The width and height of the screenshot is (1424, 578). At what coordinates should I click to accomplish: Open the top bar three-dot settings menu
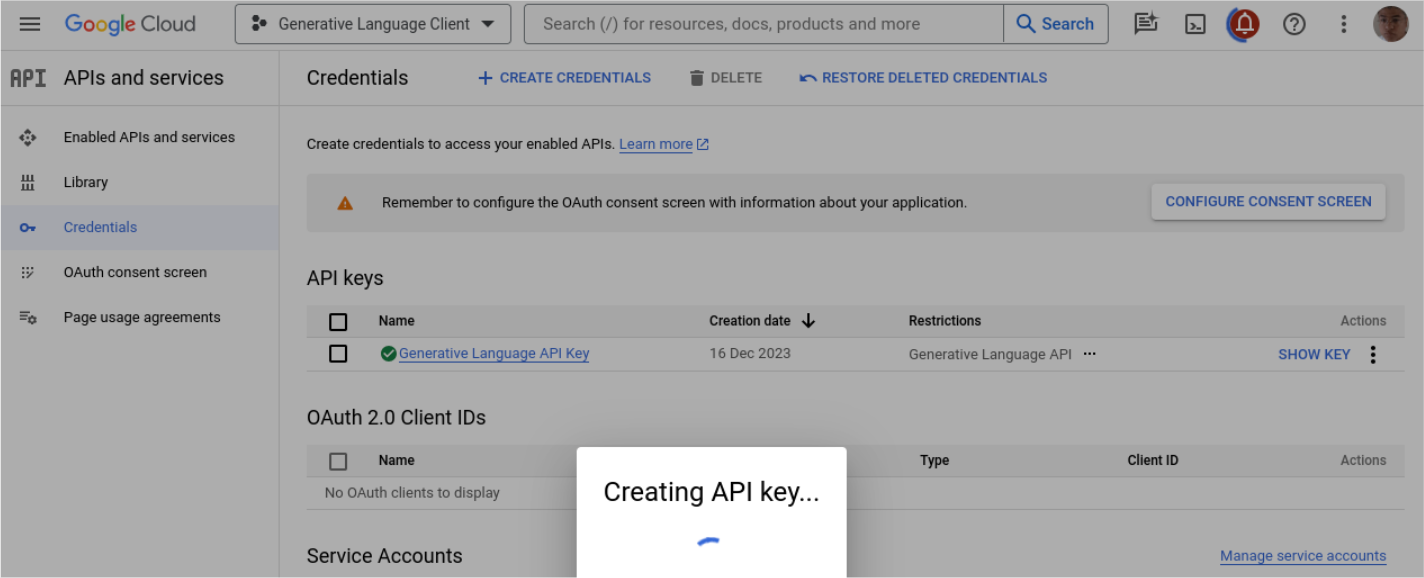(x=1344, y=24)
